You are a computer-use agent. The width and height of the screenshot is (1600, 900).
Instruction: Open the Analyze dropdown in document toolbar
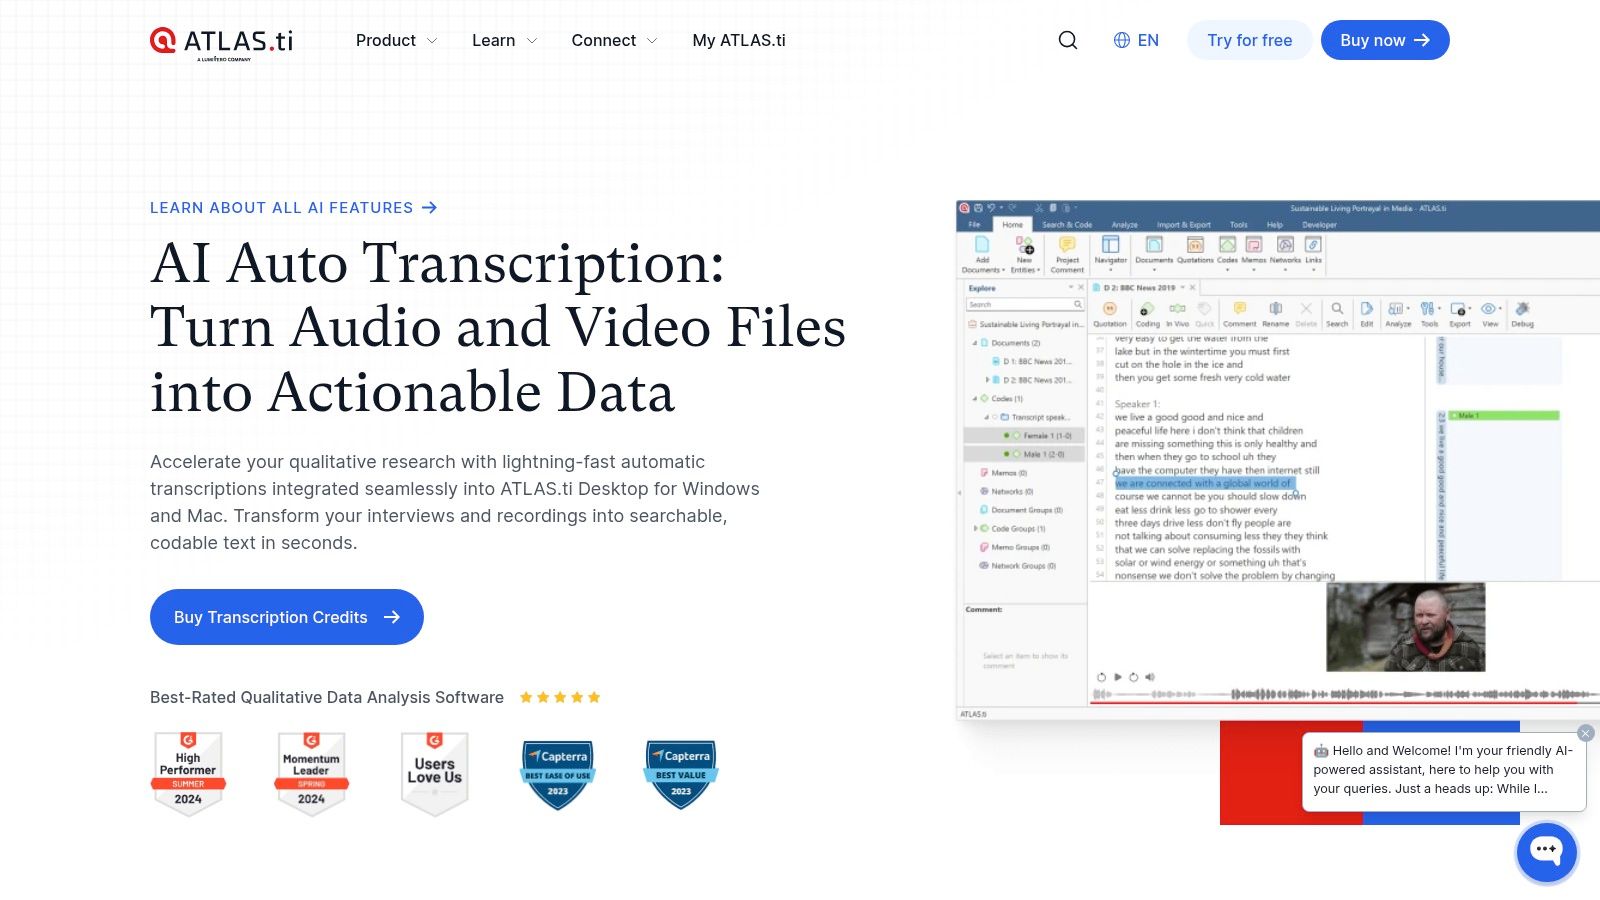pos(1398,314)
